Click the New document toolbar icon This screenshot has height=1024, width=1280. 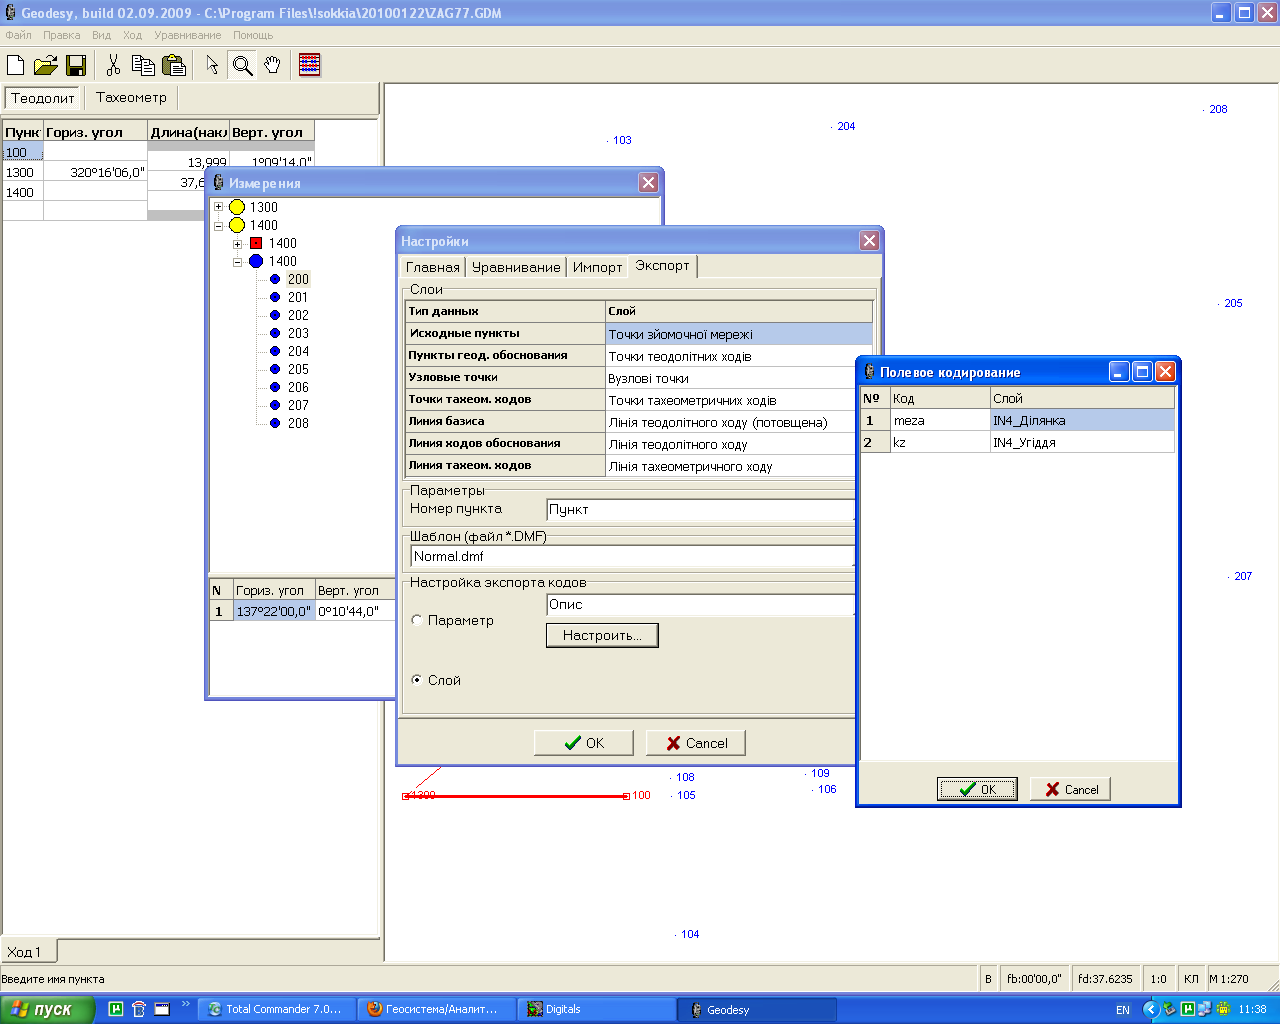tap(15, 65)
